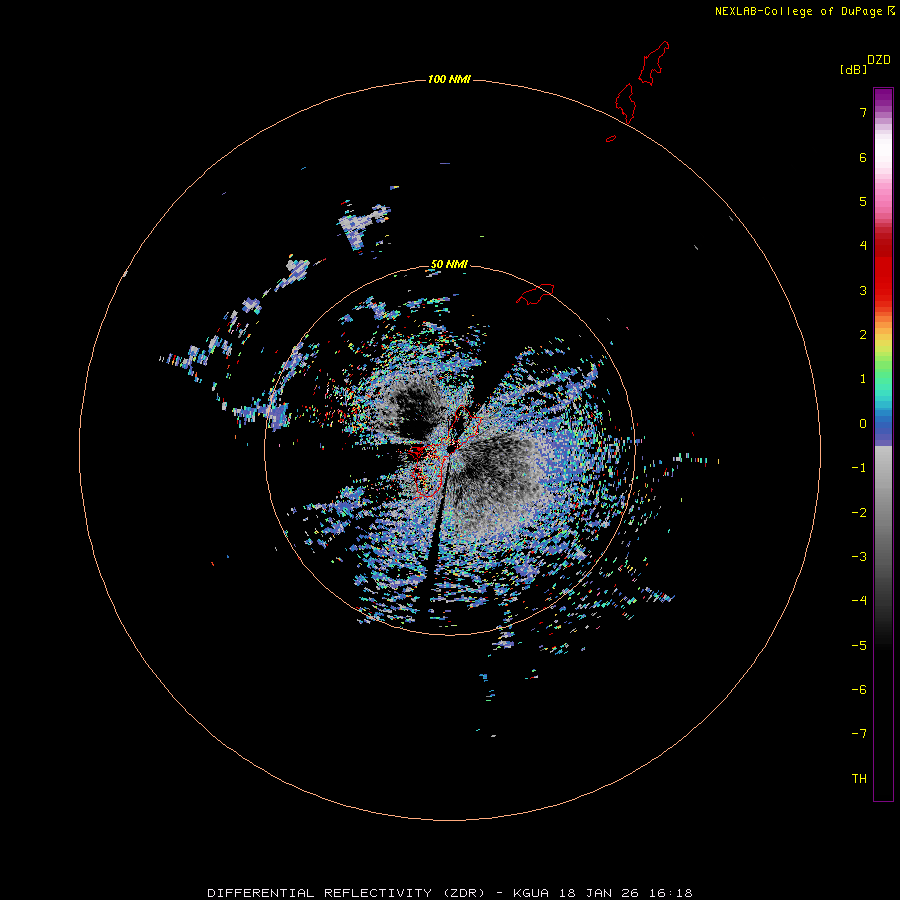This screenshot has width=900, height=900.
Task: Click the 100 NMI range ring label
Action: pyautogui.click(x=449, y=79)
